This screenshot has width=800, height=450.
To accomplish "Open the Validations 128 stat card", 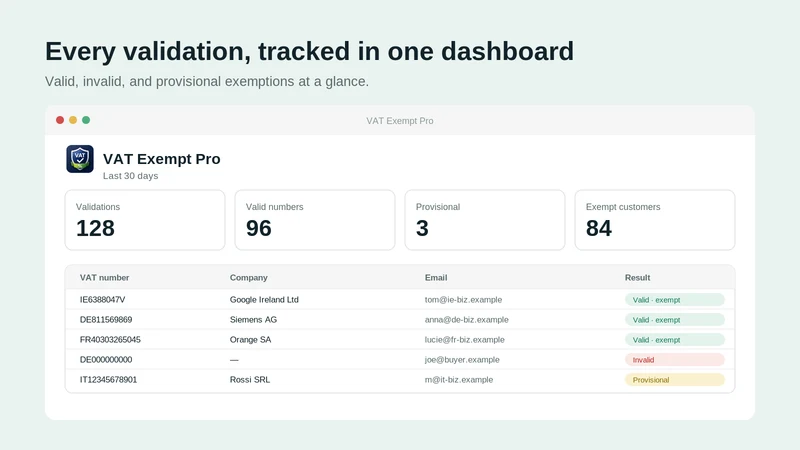I will point(145,220).
